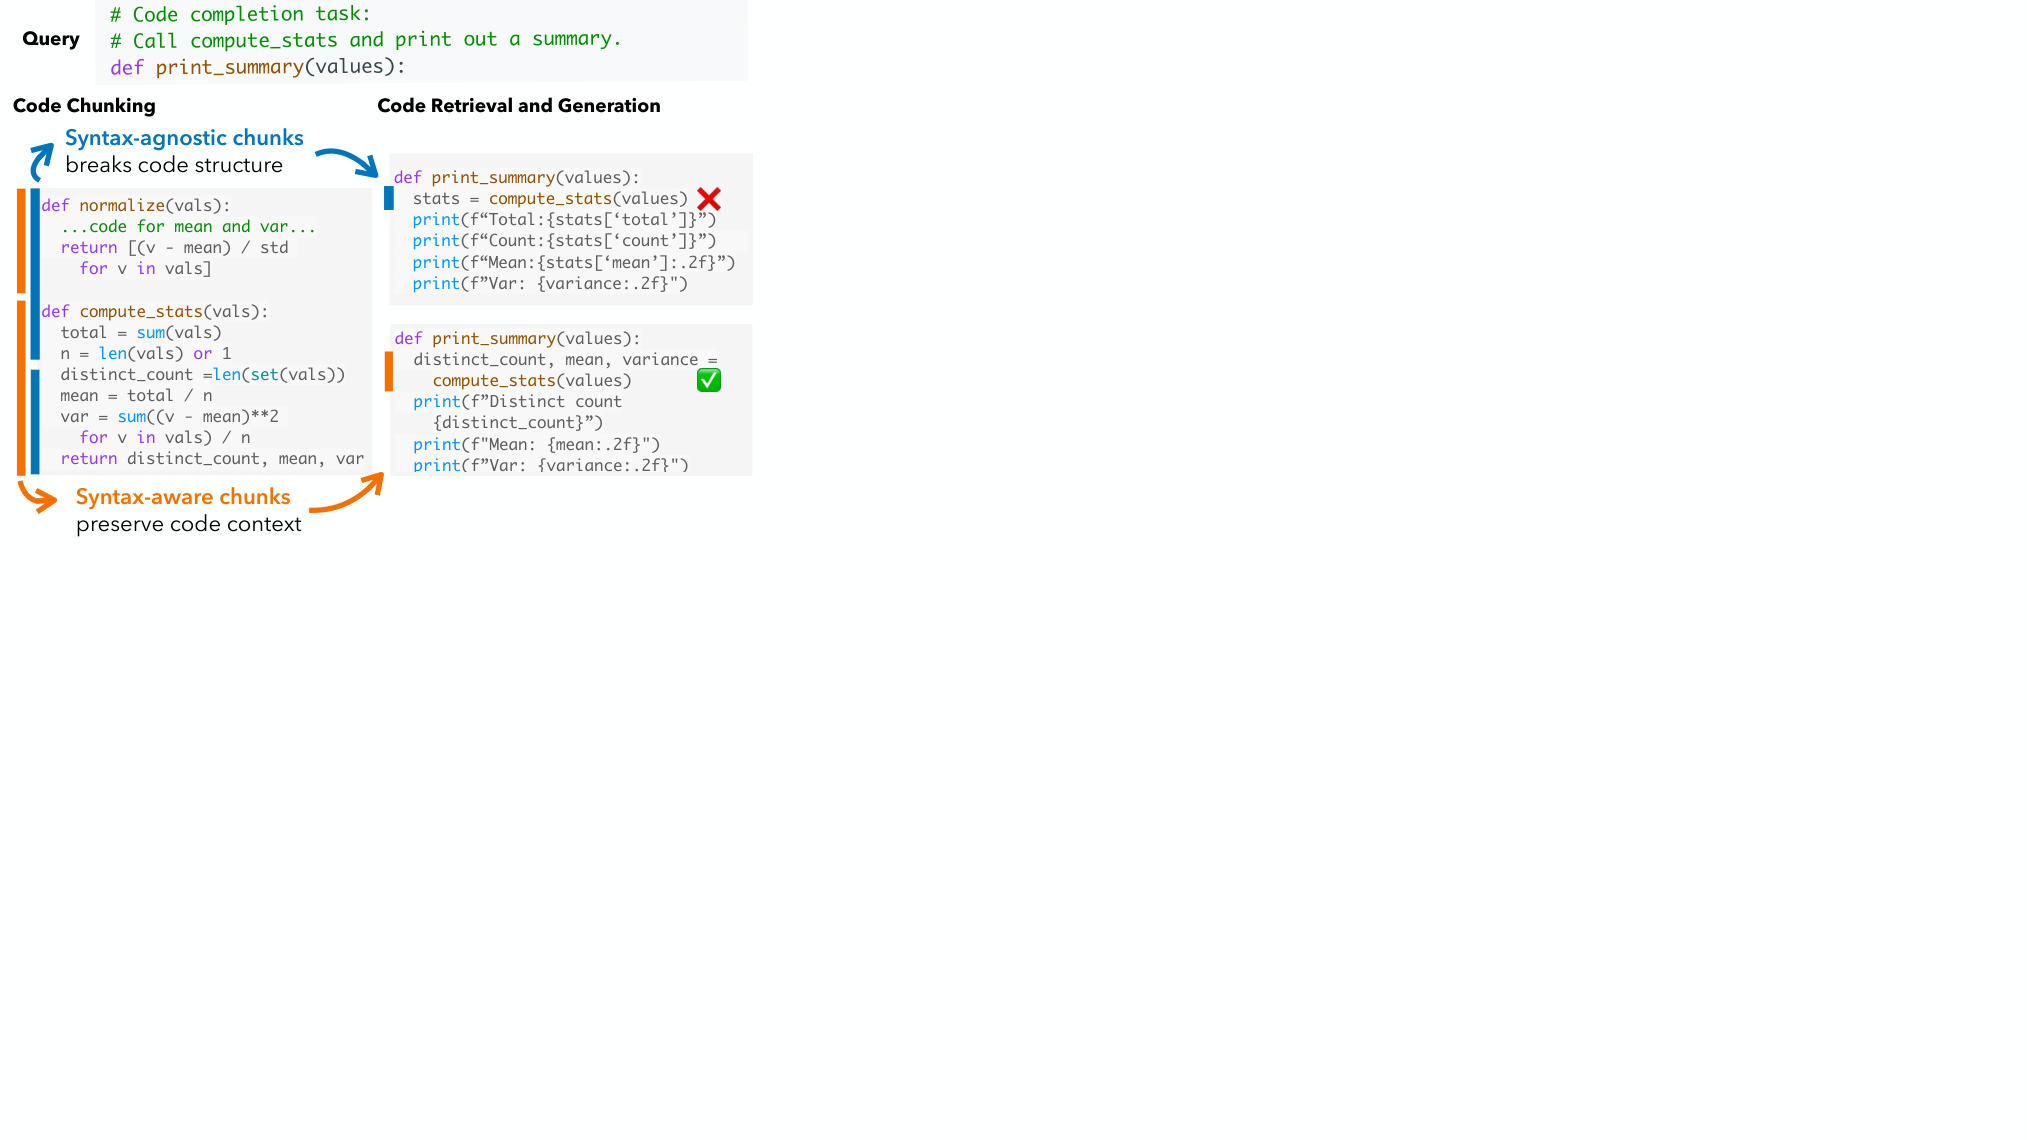Click the print "Total:{stats['total']}" line

click(564, 220)
